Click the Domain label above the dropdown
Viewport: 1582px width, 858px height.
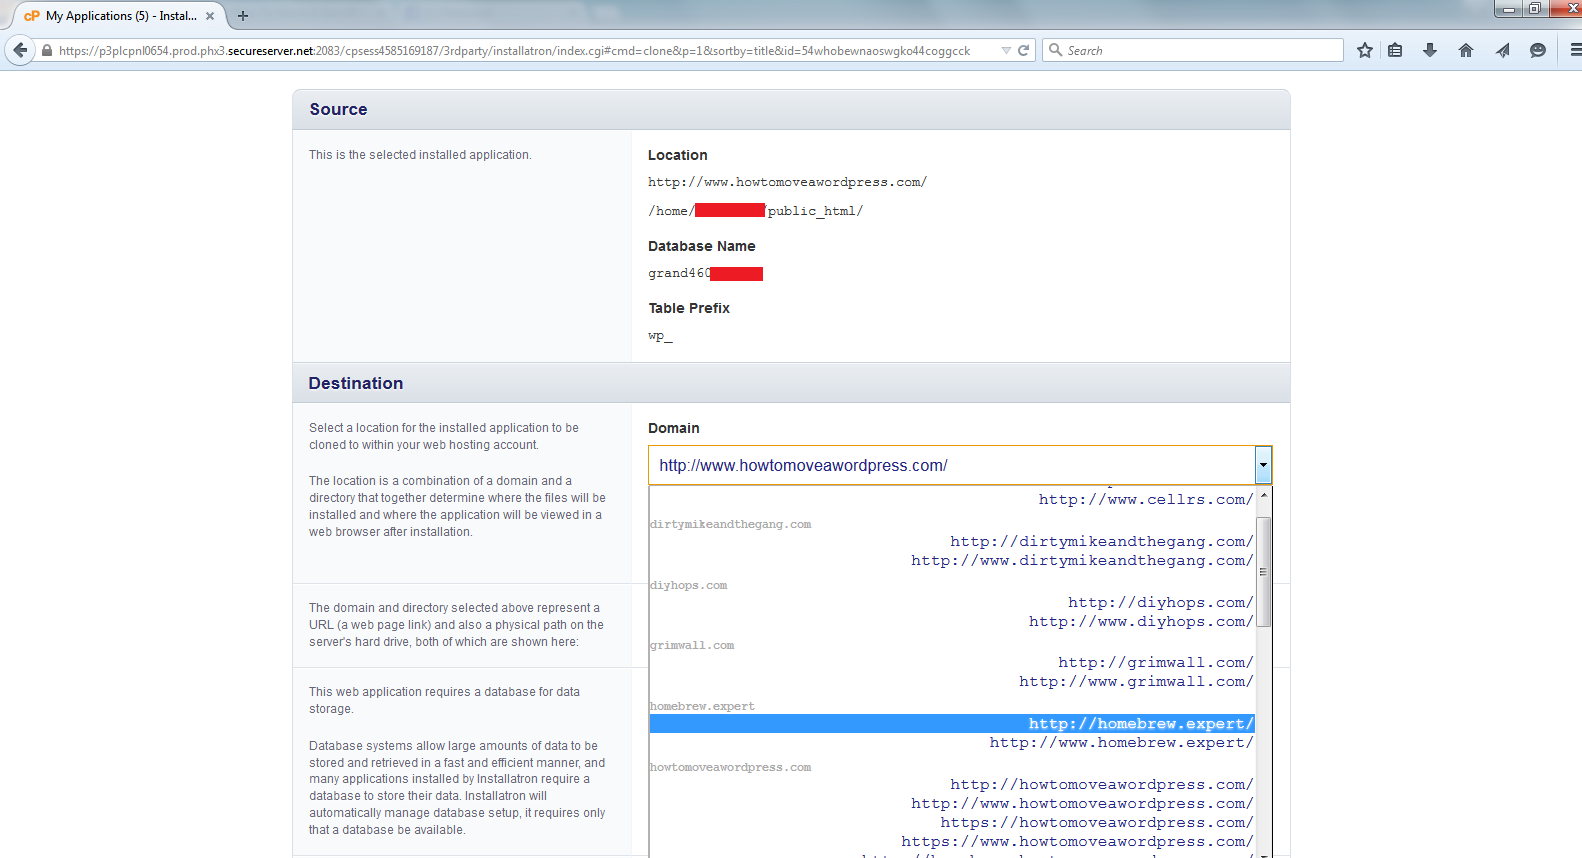[x=674, y=428]
